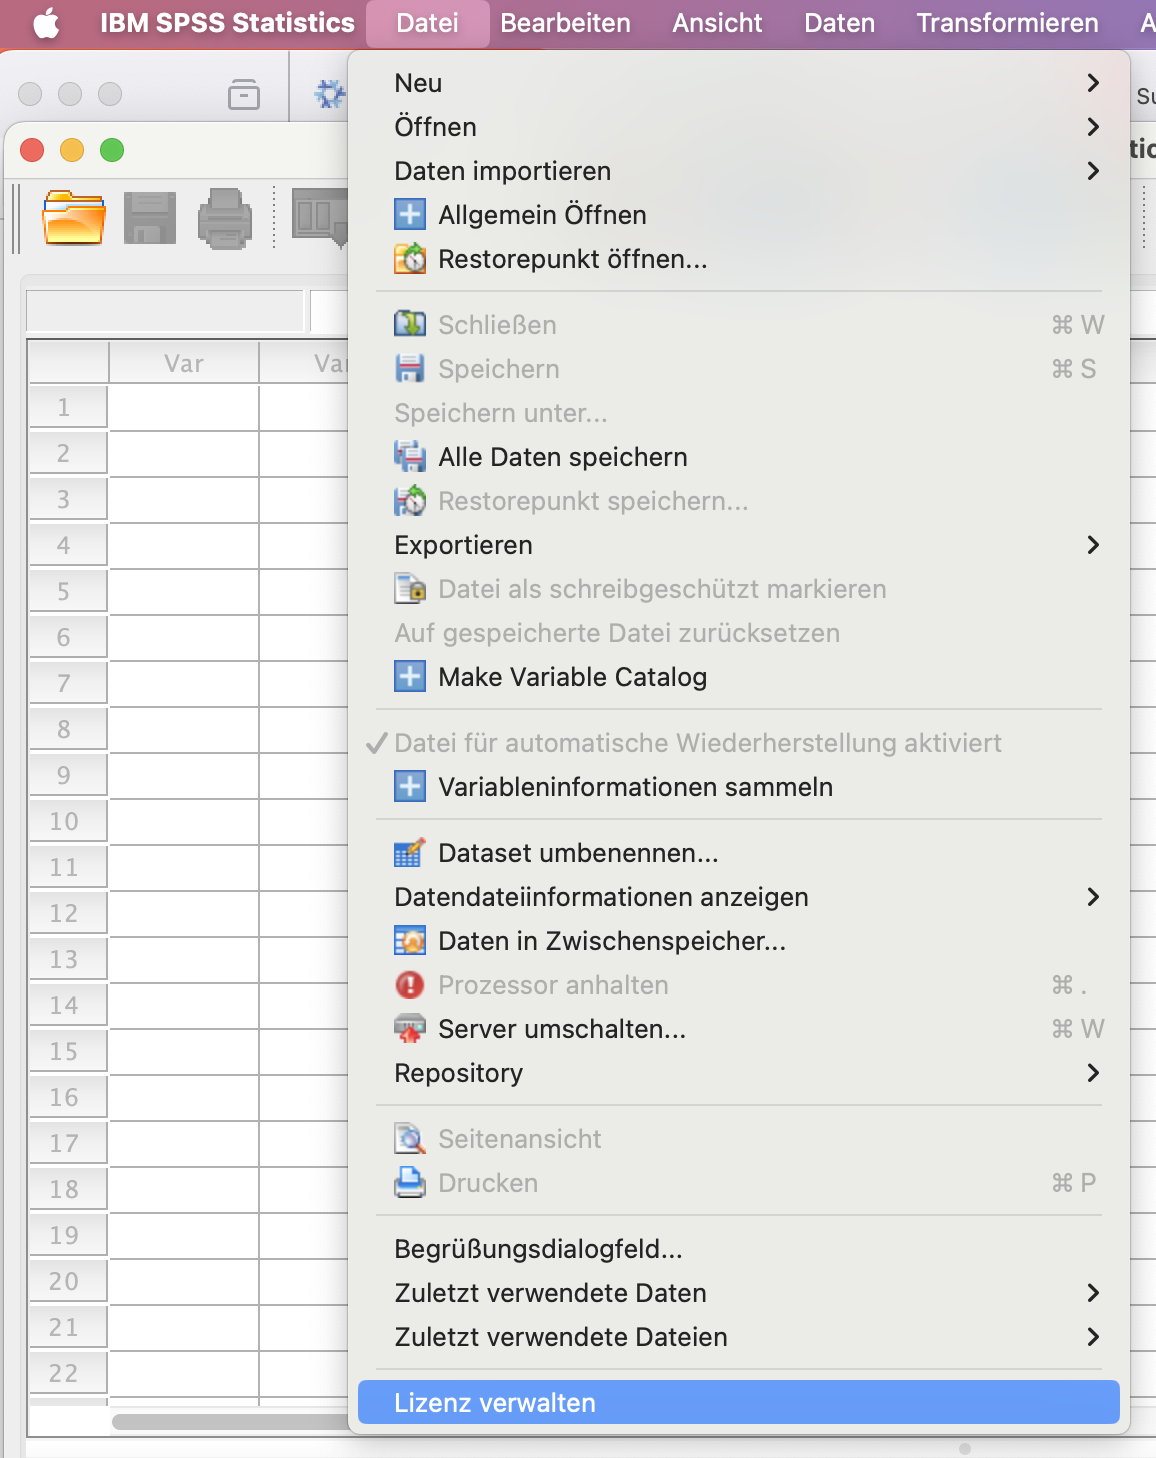Click the Print toolbar icon
The width and height of the screenshot is (1156, 1458).
pyautogui.click(x=225, y=218)
